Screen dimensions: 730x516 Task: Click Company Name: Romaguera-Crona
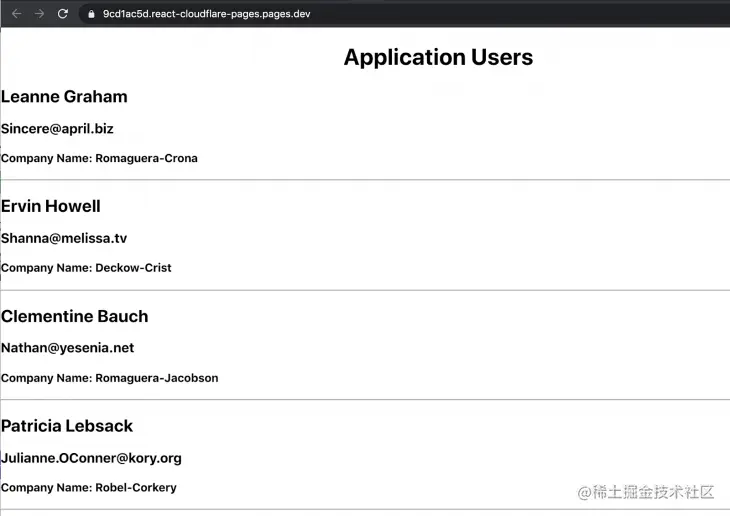tap(99, 158)
